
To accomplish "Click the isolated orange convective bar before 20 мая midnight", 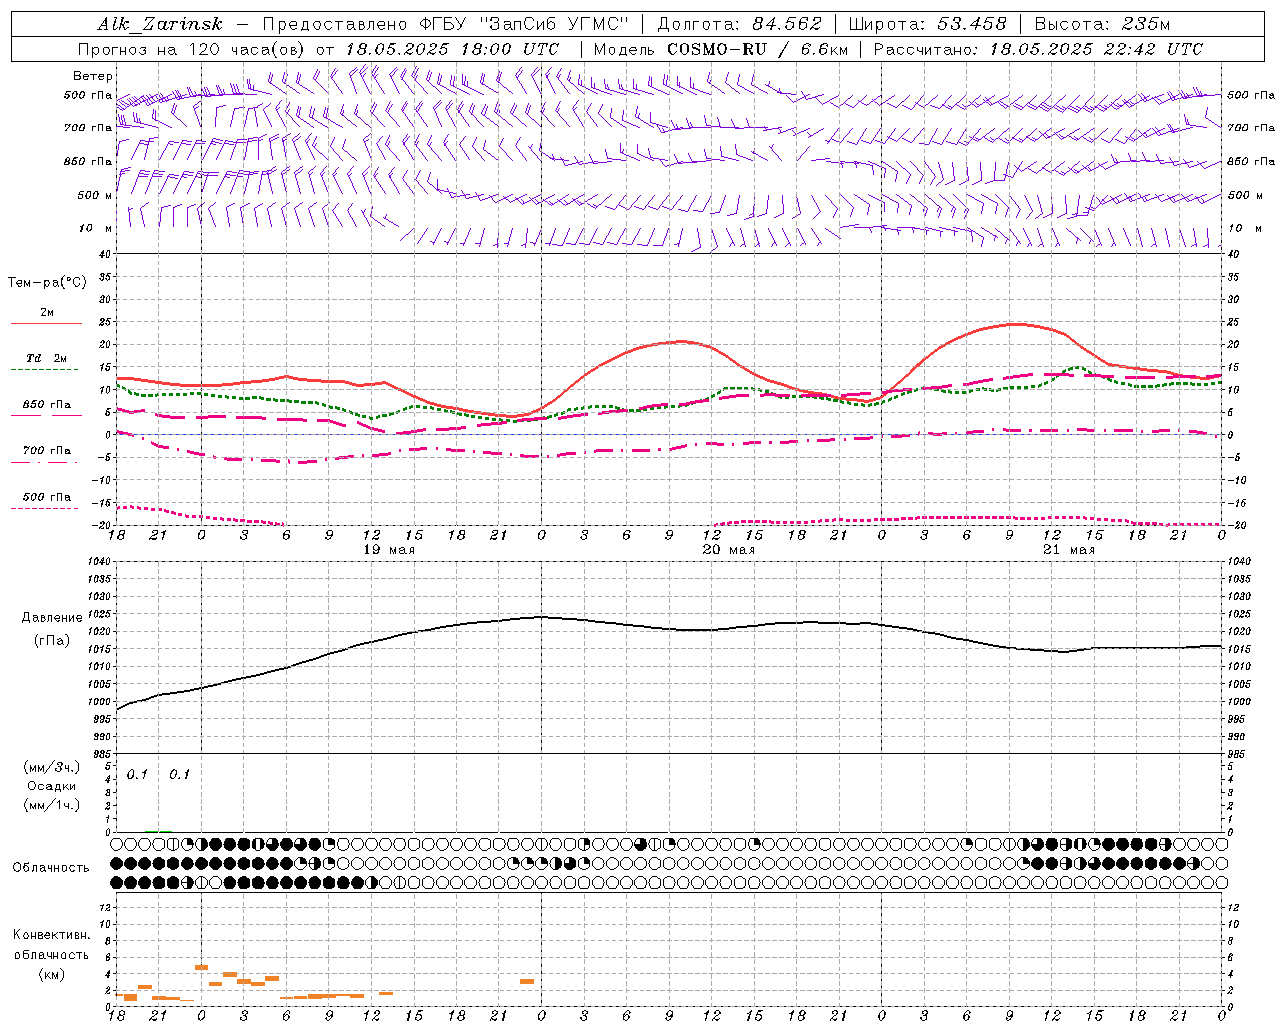I will [x=527, y=982].
